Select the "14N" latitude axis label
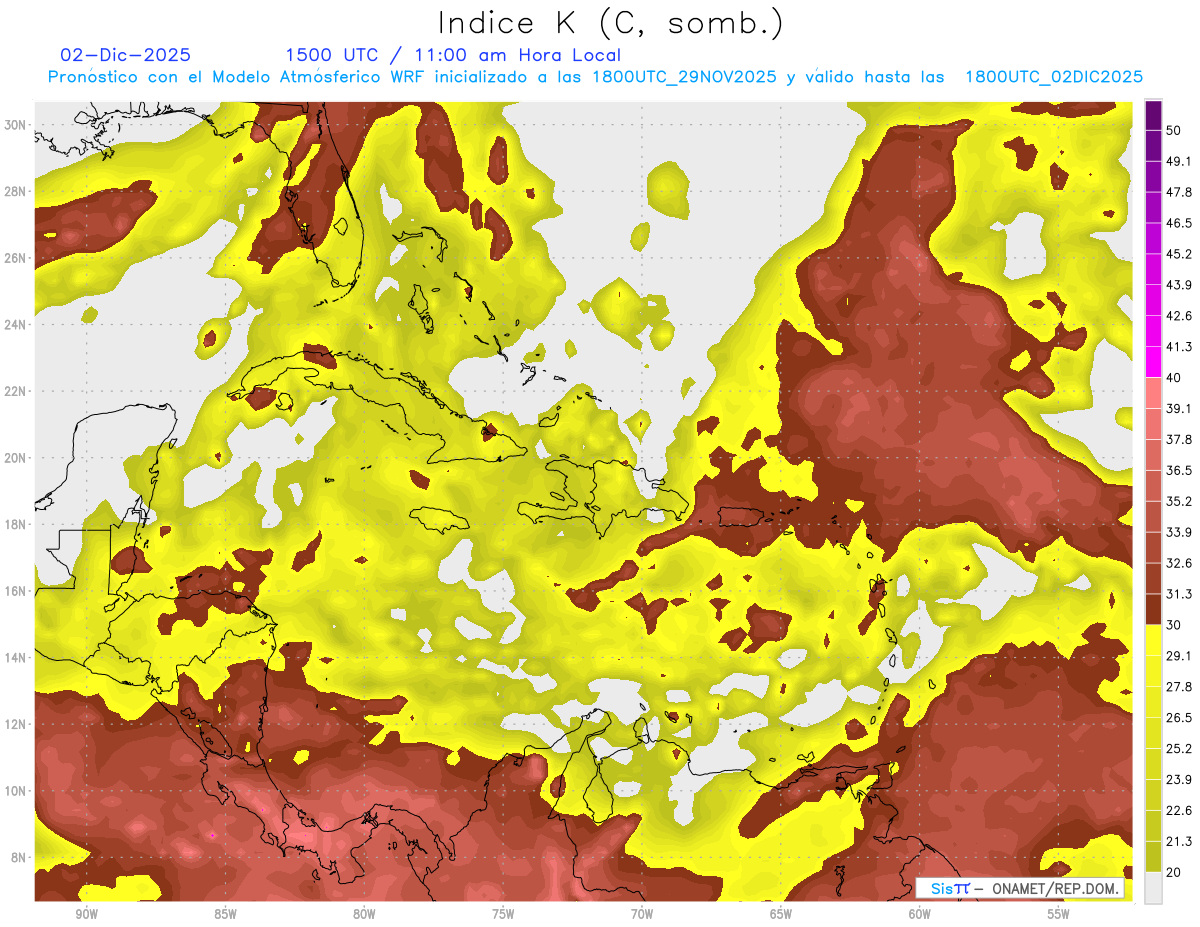Image resolution: width=1200 pixels, height=927 pixels. 15,657
